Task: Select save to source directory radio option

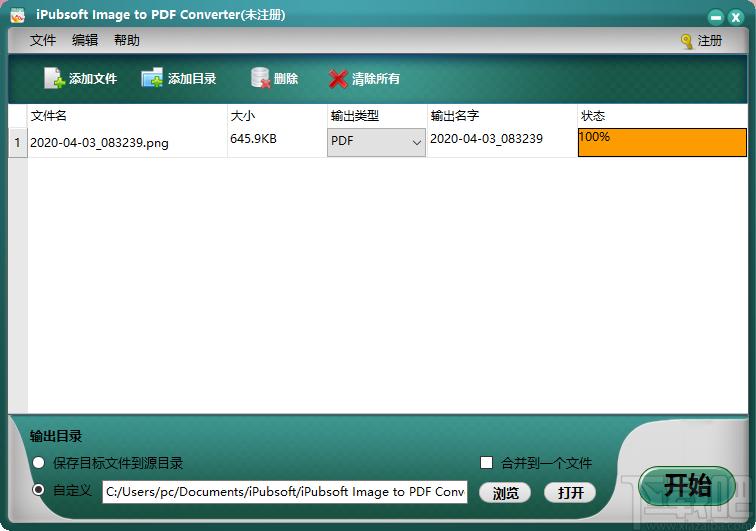Action: tap(39, 463)
